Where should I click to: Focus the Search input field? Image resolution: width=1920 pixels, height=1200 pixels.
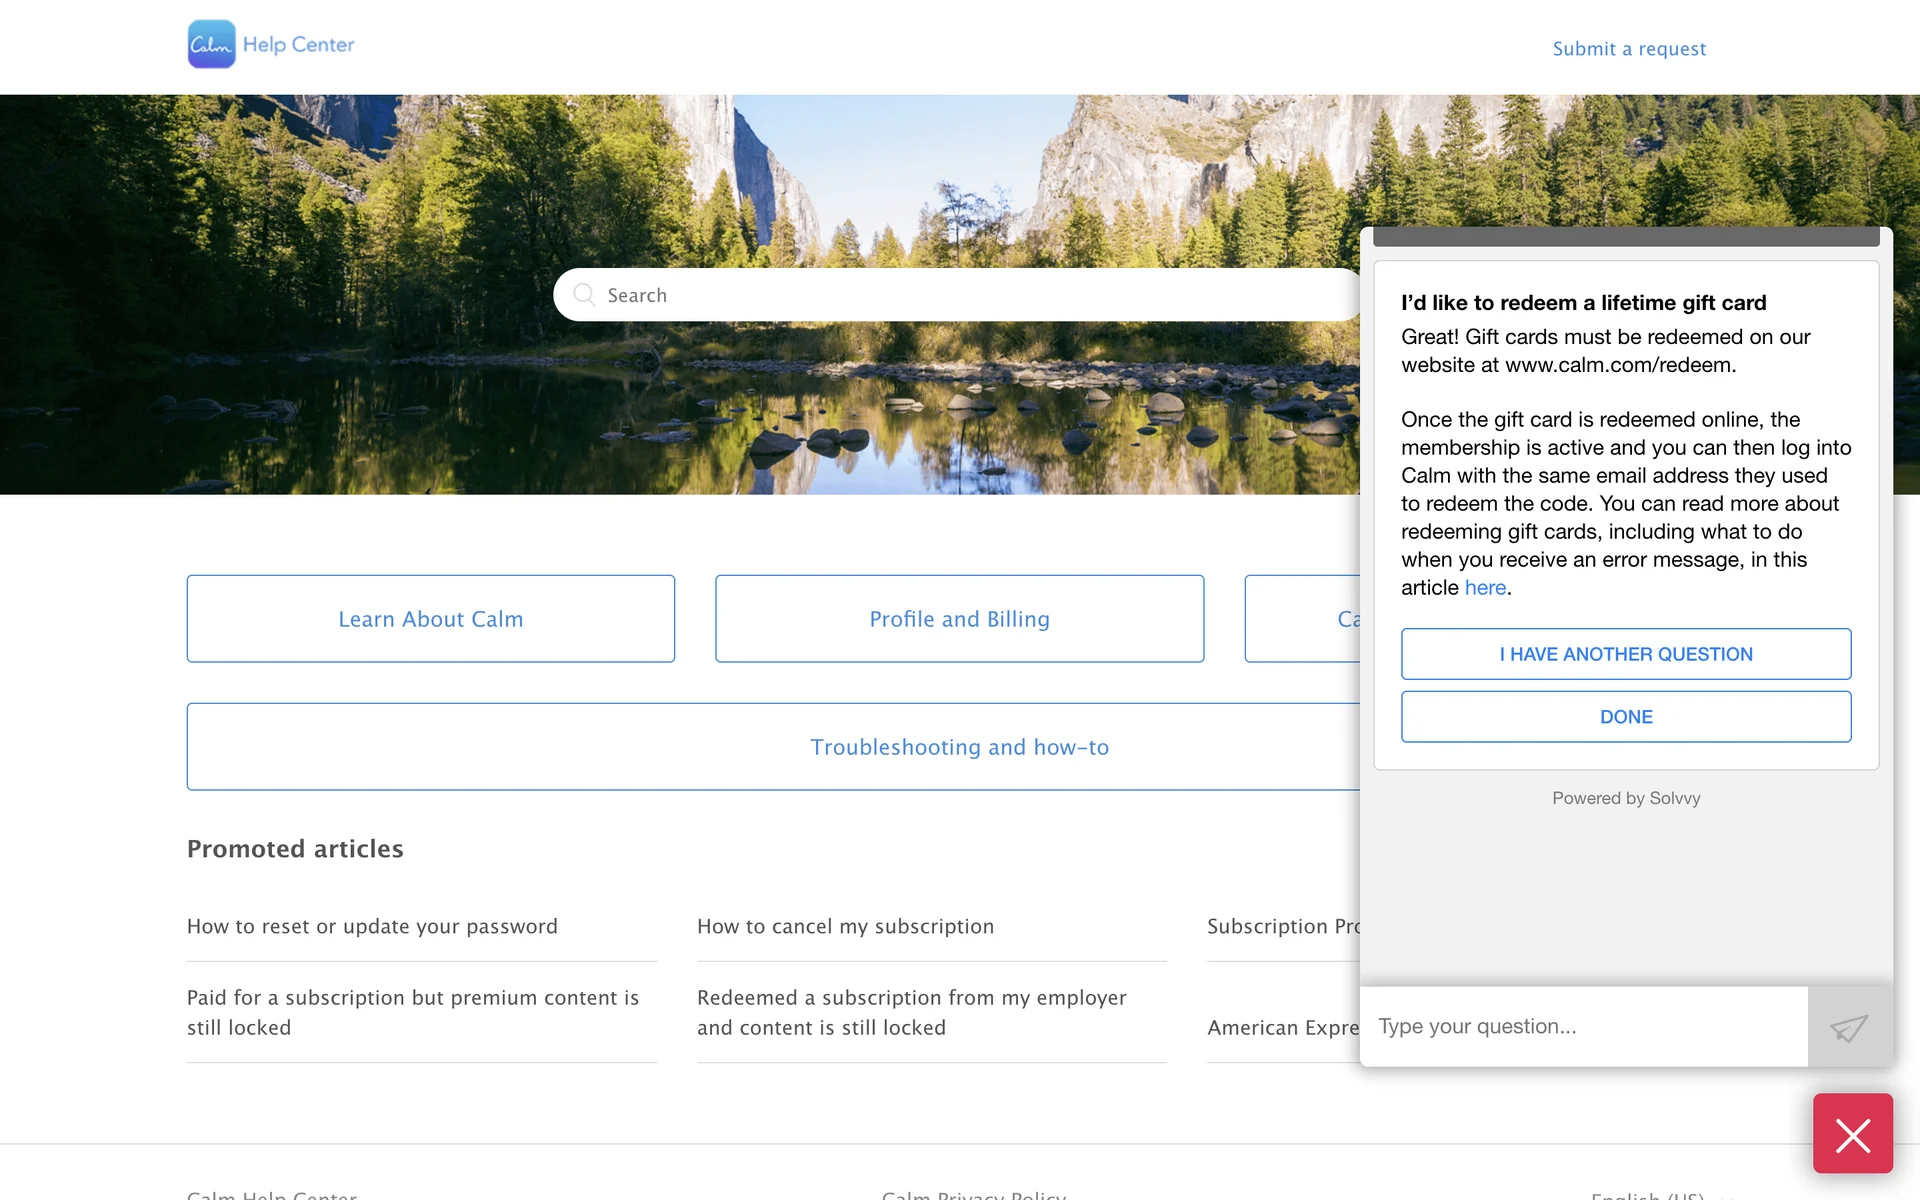[x=960, y=295]
